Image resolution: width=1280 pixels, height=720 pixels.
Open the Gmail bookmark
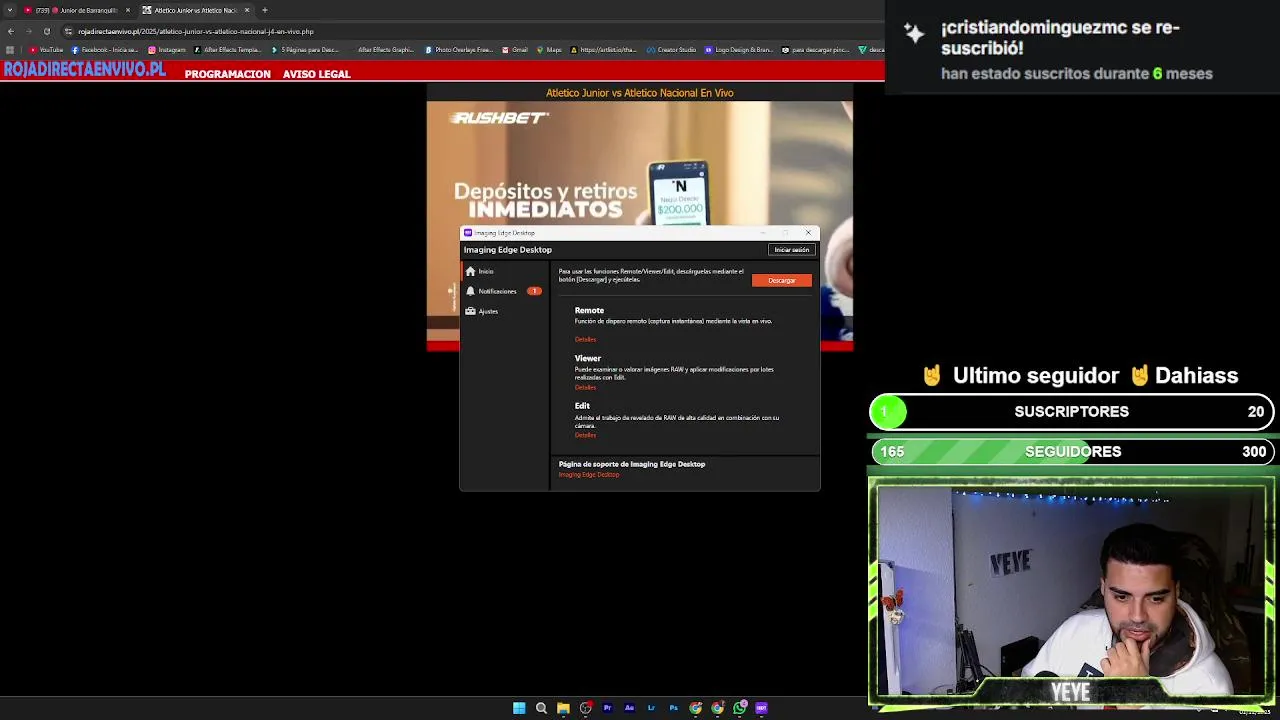pyautogui.click(x=515, y=50)
